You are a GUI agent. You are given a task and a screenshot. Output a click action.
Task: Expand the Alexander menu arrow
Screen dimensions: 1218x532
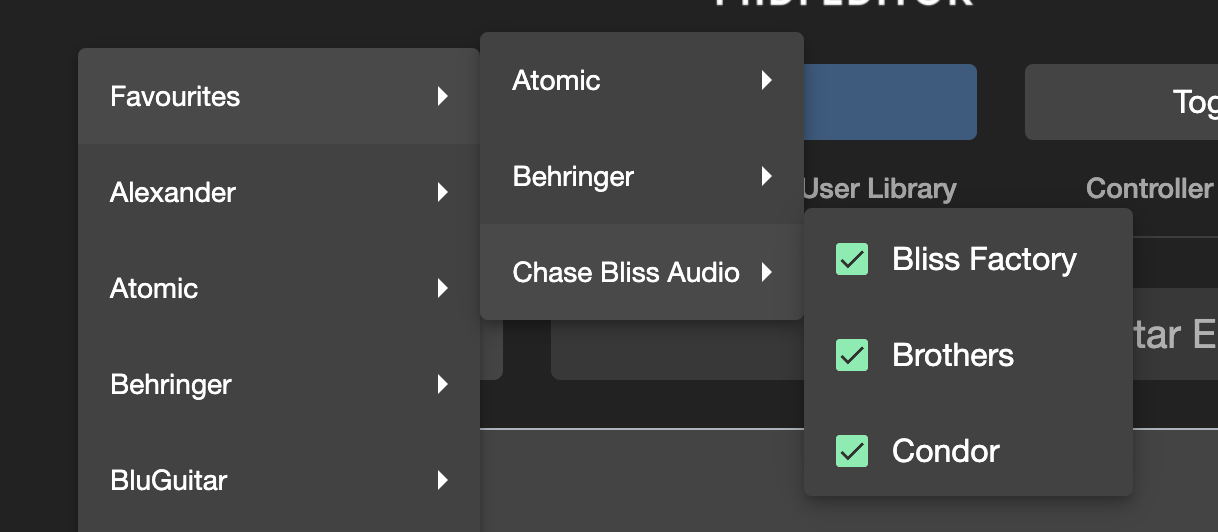442,193
